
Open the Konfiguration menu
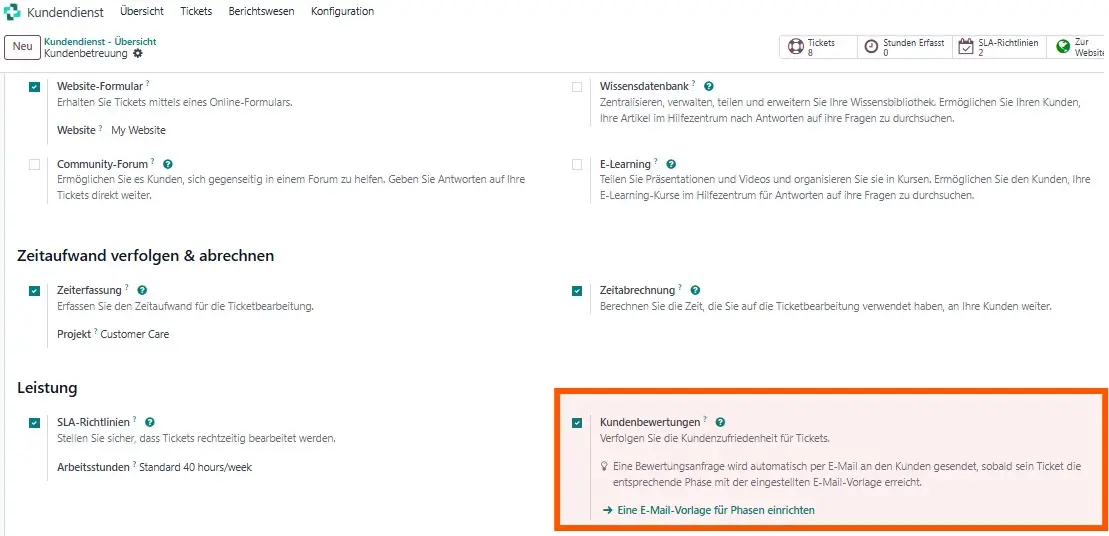342,11
